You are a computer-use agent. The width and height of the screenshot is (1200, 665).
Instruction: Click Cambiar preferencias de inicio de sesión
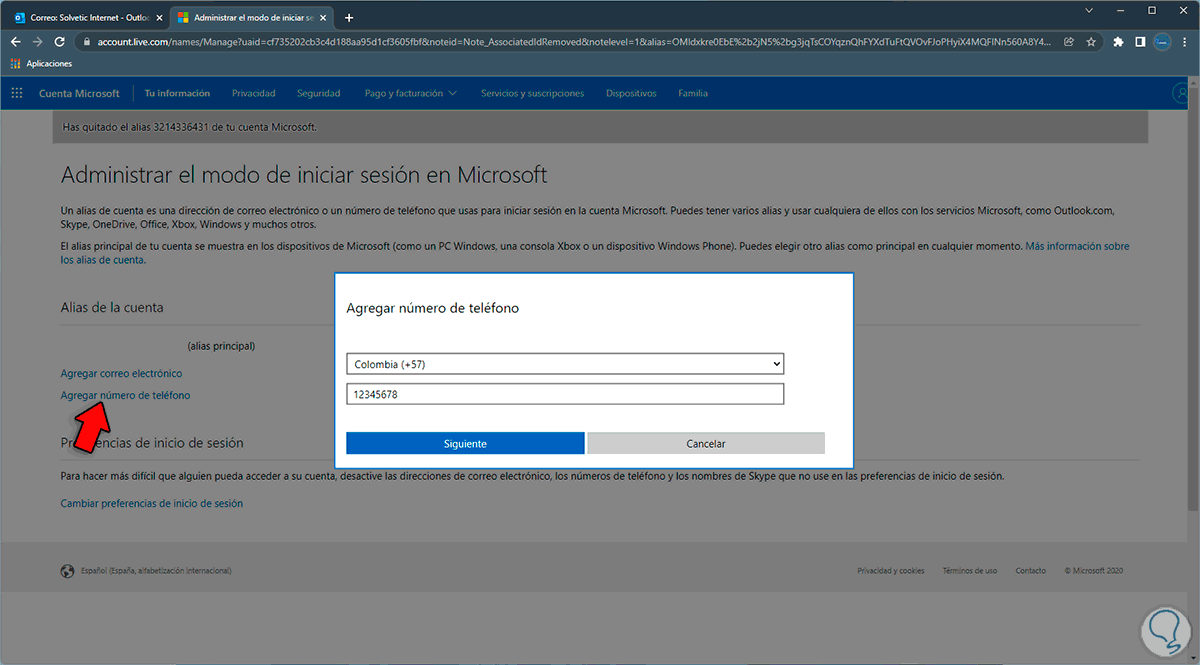tap(151, 503)
